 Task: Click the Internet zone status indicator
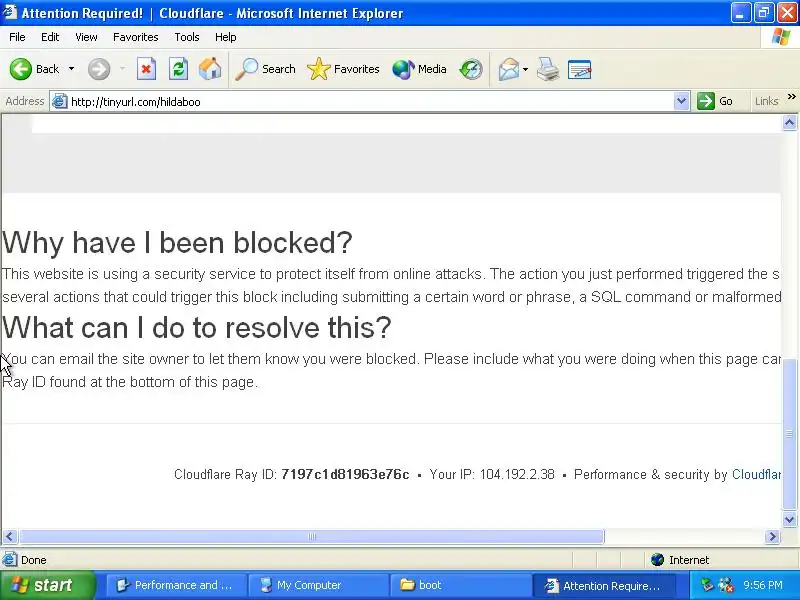[x=680, y=560]
